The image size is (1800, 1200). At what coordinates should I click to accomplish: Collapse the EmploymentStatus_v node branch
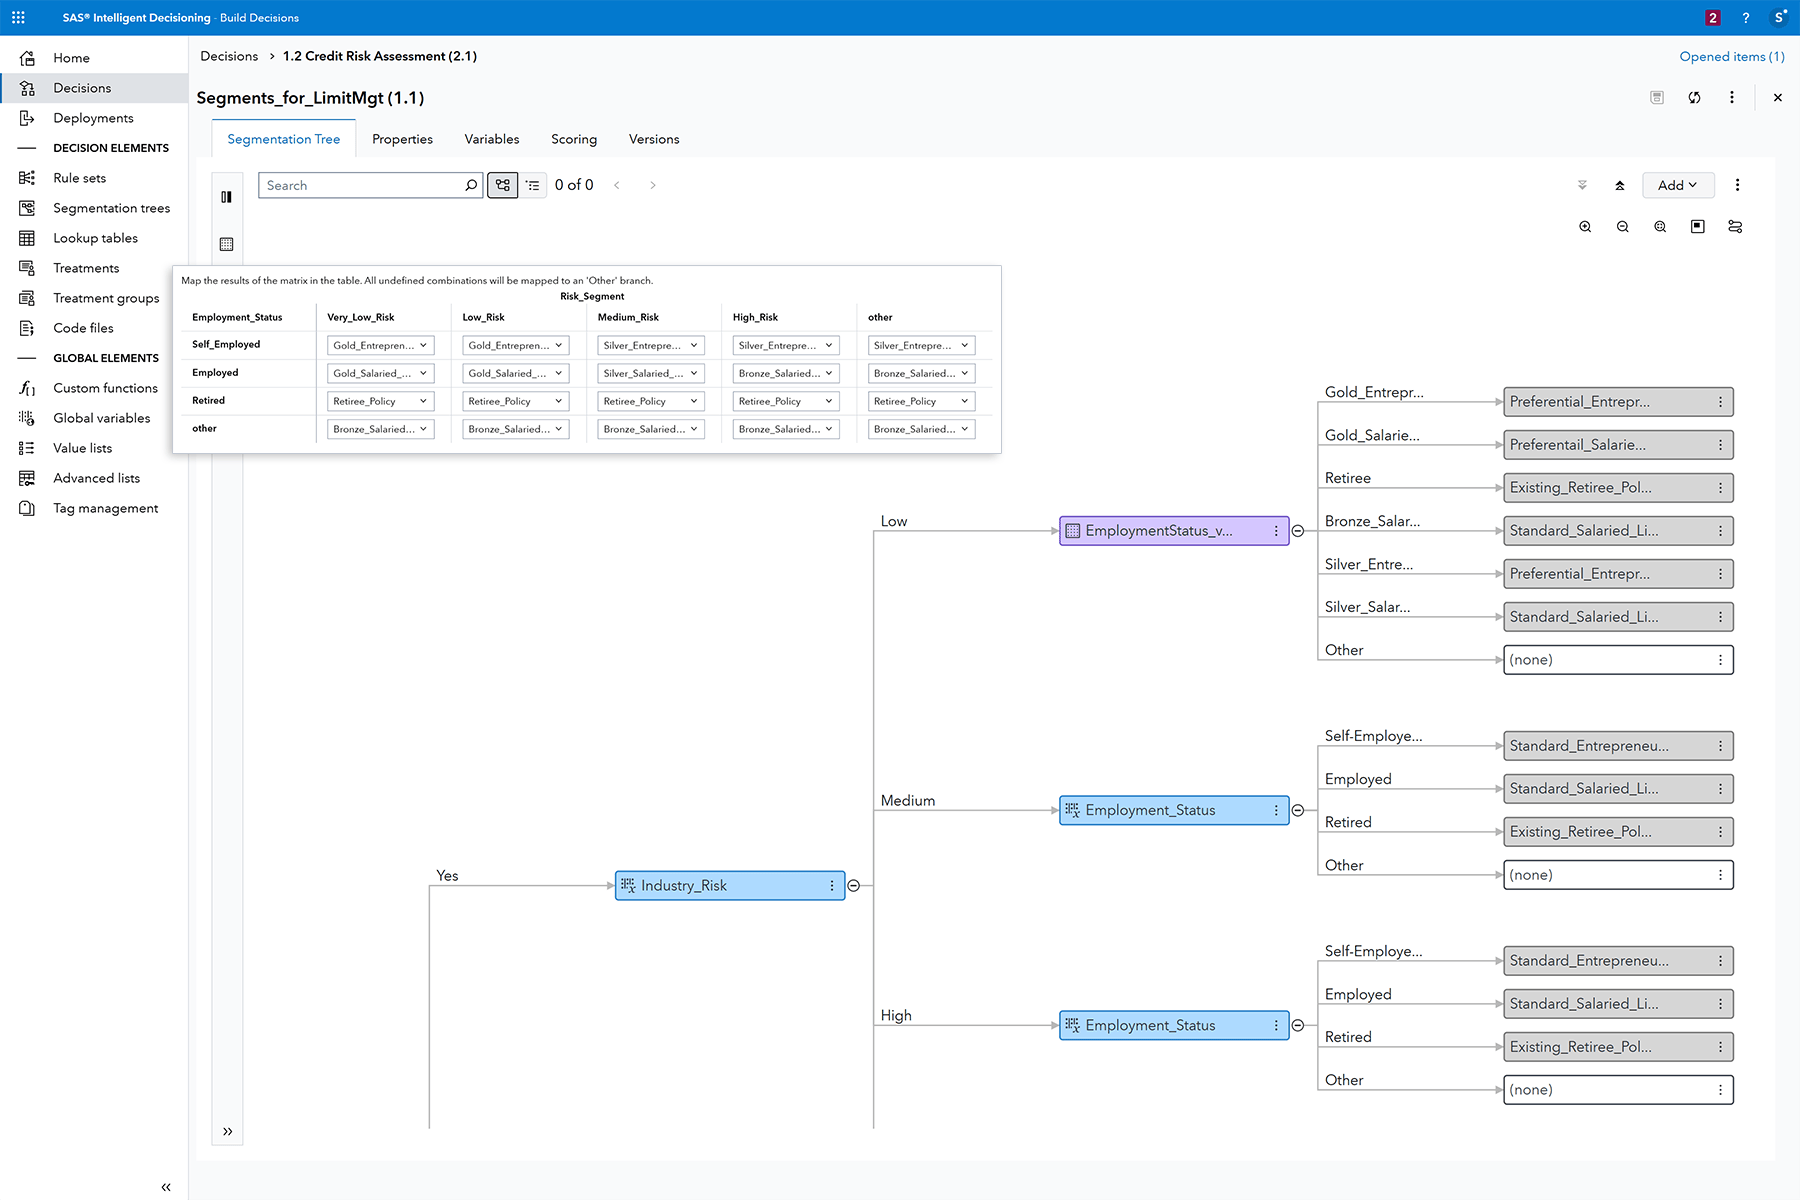coord(1298,531)
